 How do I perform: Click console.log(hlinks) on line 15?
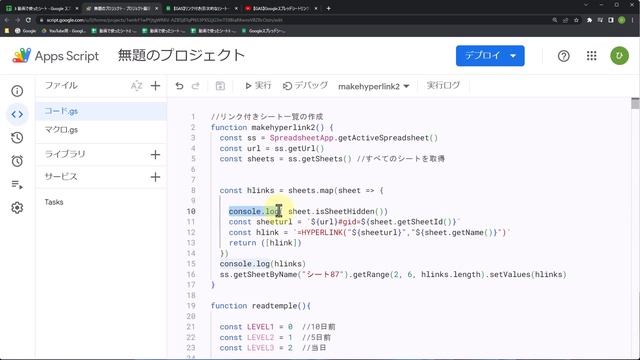[x=262, y=264]
